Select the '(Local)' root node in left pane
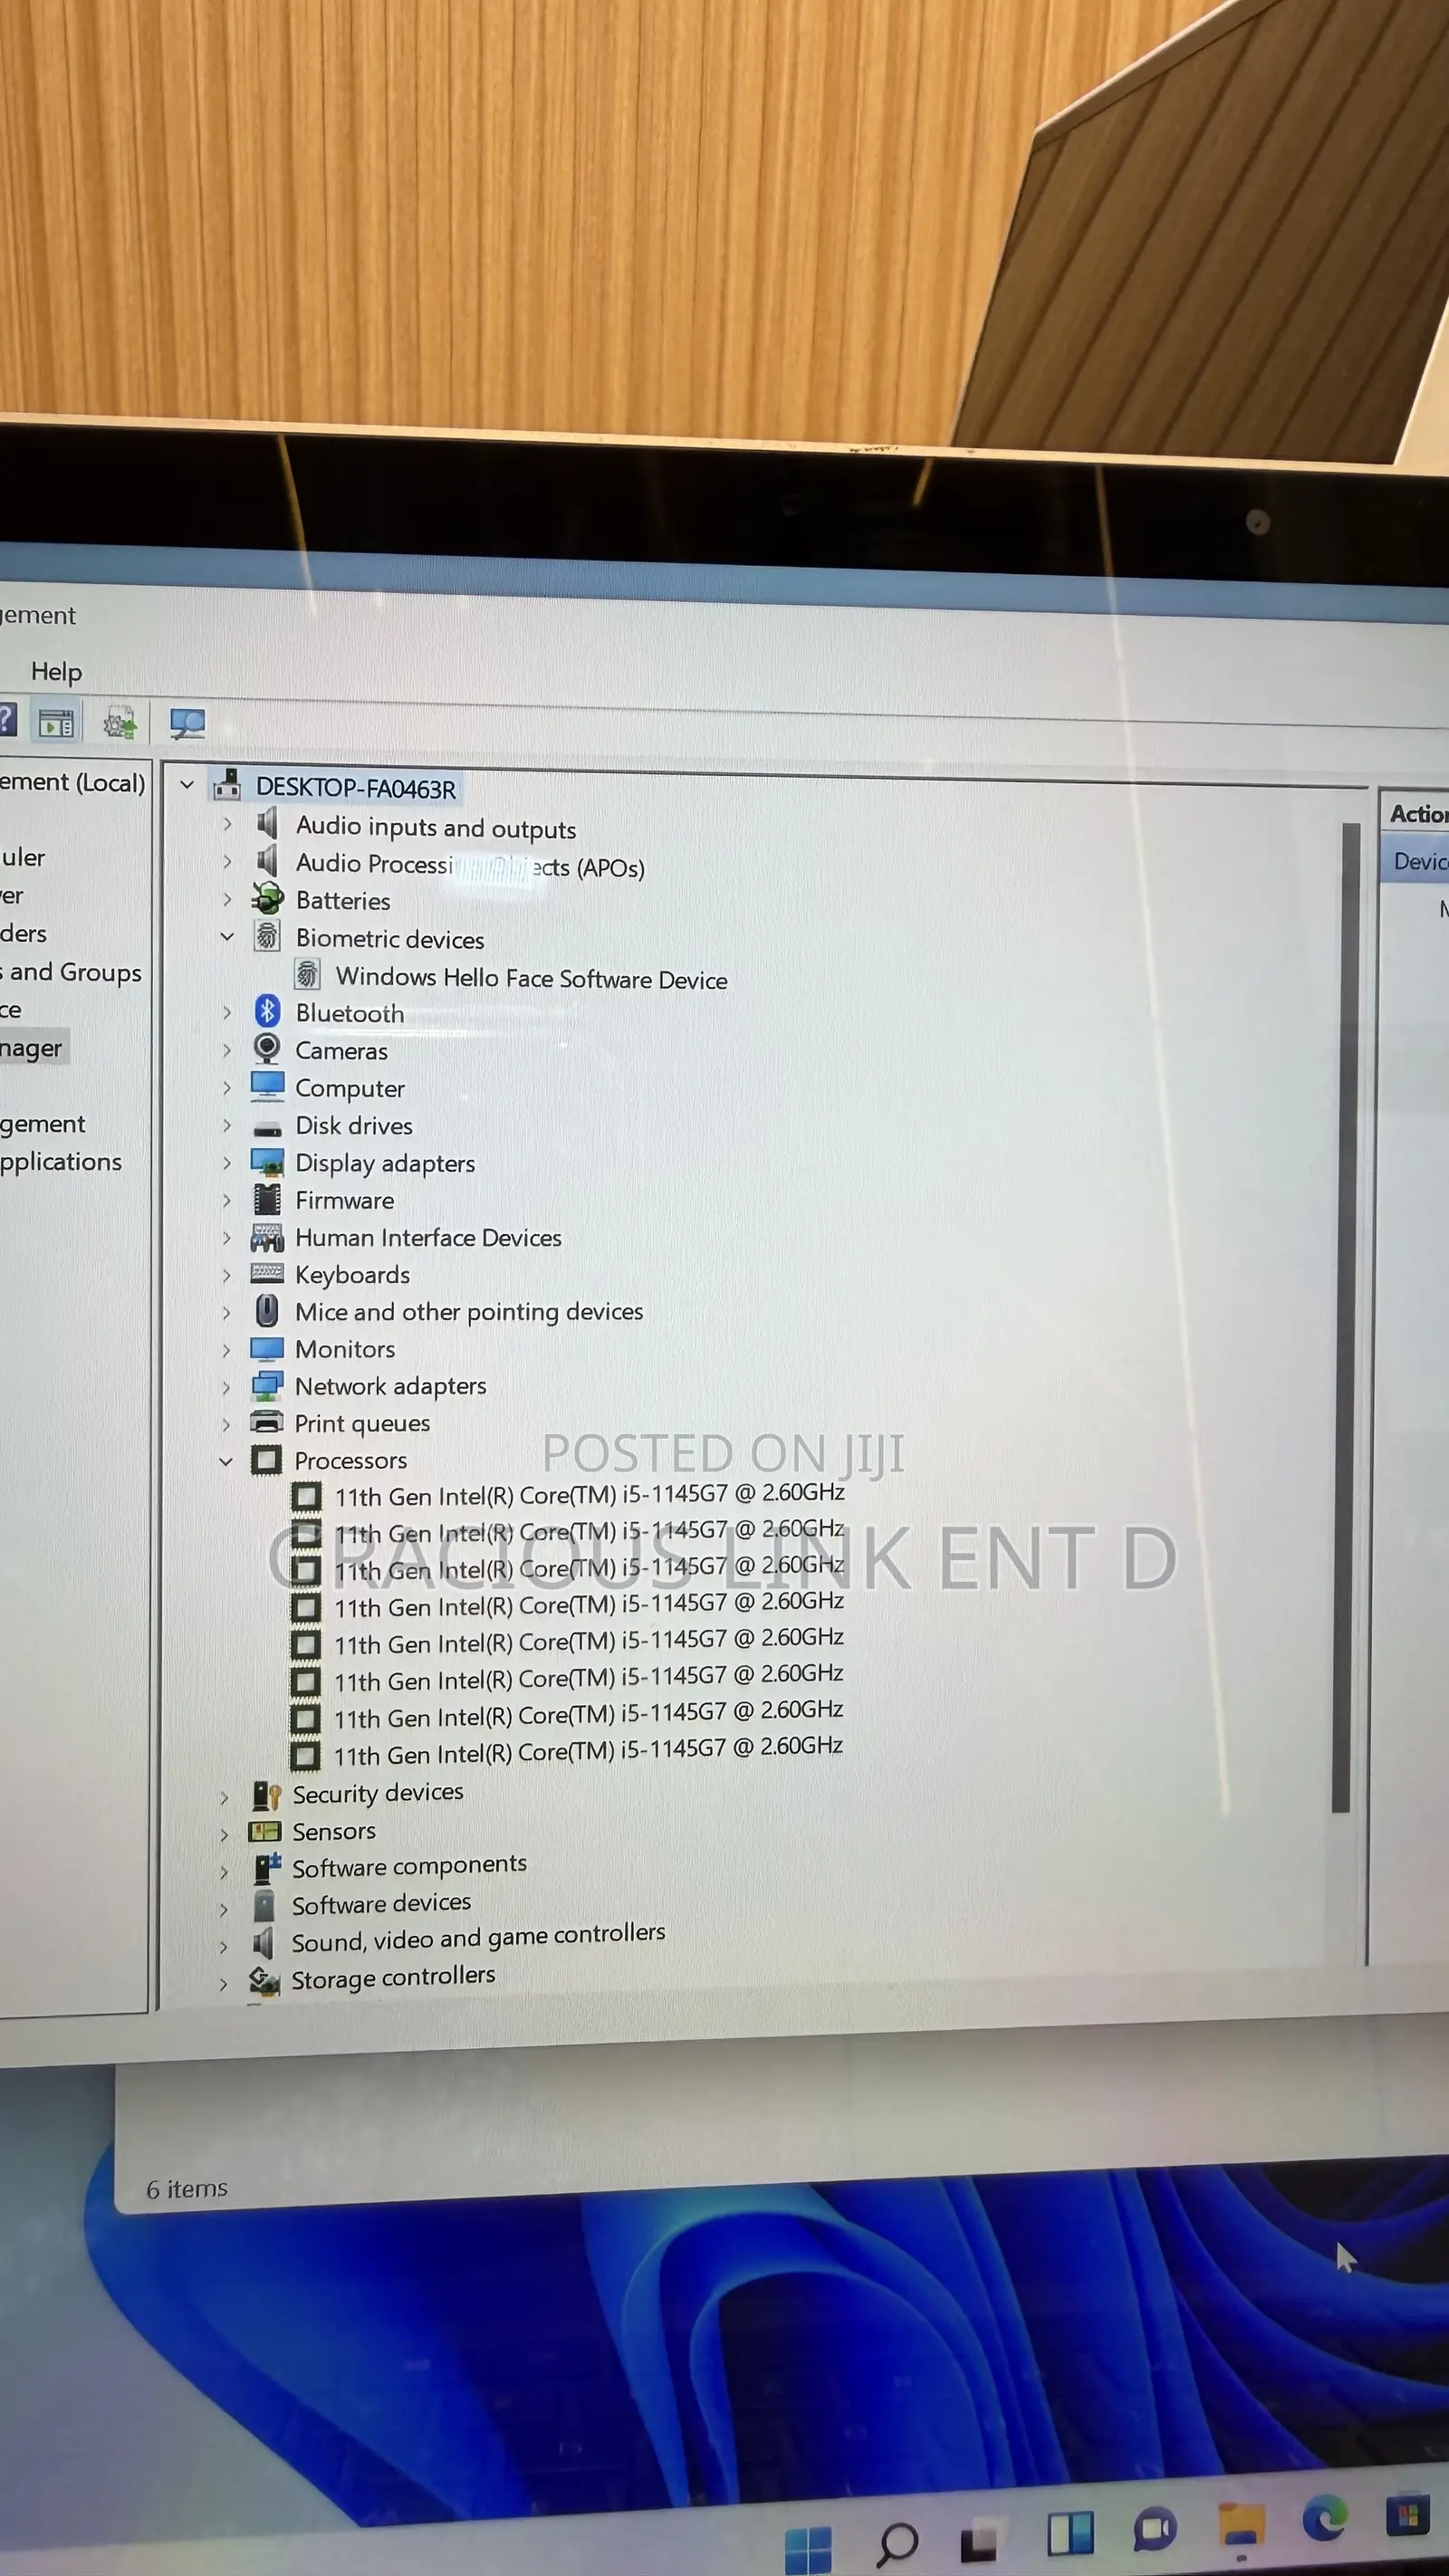Viewport: 1449px width, 2576px height. coord(73,782)
